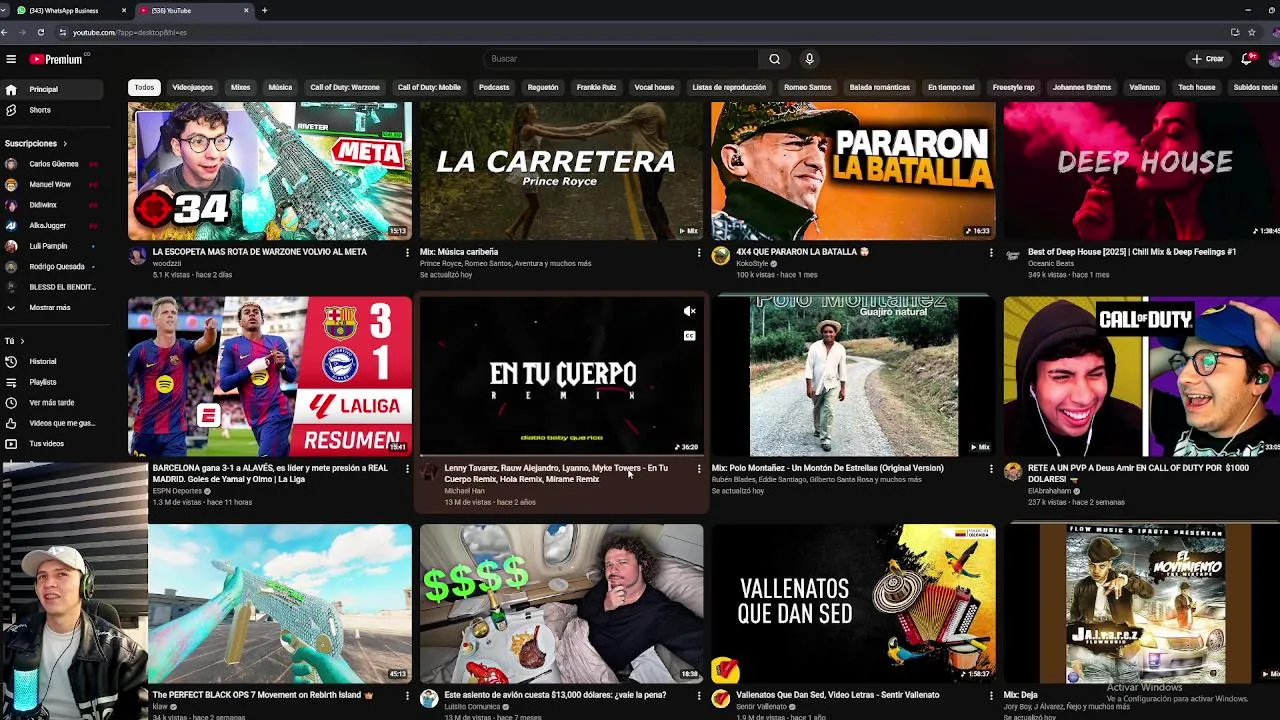Viewport: 1280px width, 720px height.
Task: Open options for En Tu Cuerpo Remix video
Action: pyautogui.click(x=699, y=469)
